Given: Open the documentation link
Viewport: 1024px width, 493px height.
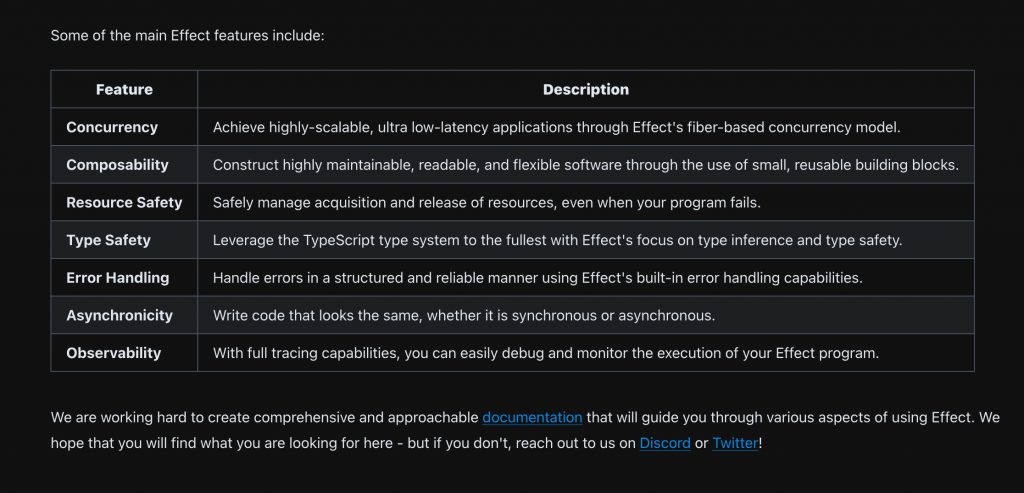Looking at the screenshot, I should (x=532, y=417).
